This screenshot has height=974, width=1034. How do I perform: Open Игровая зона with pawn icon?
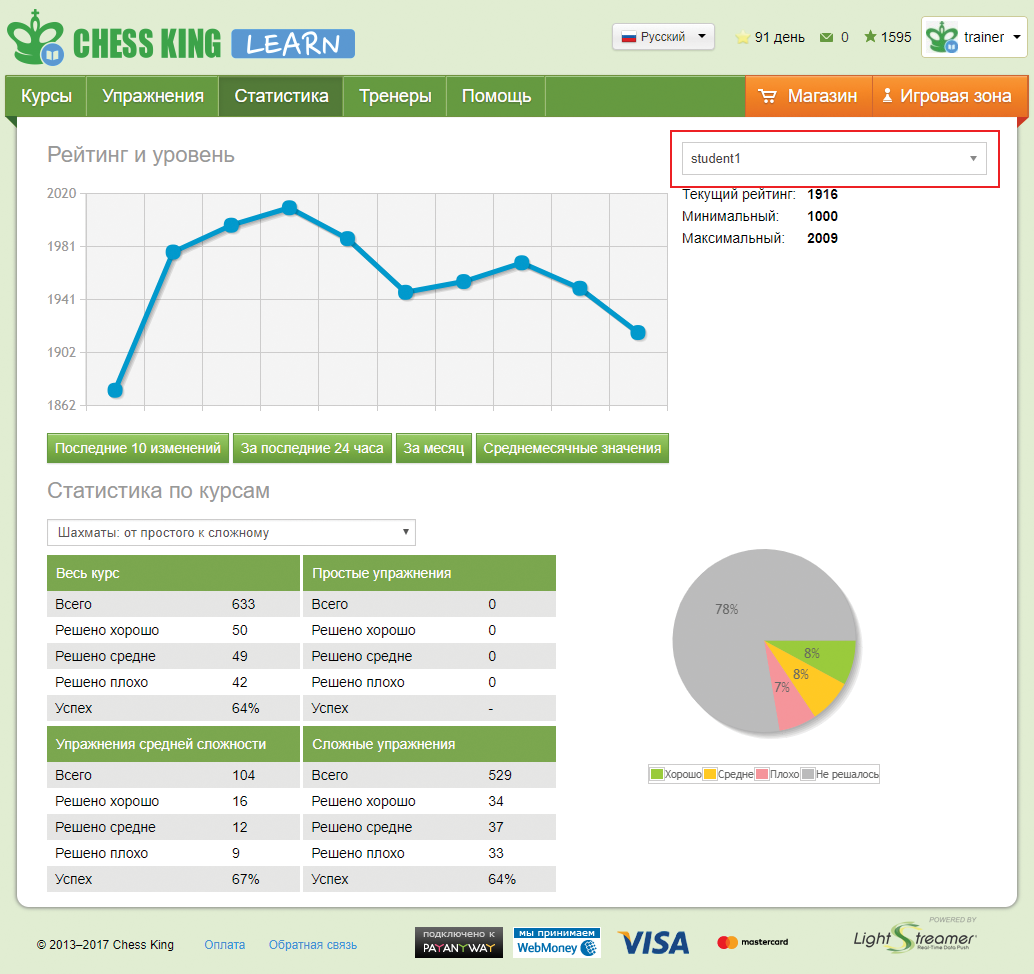886,97
